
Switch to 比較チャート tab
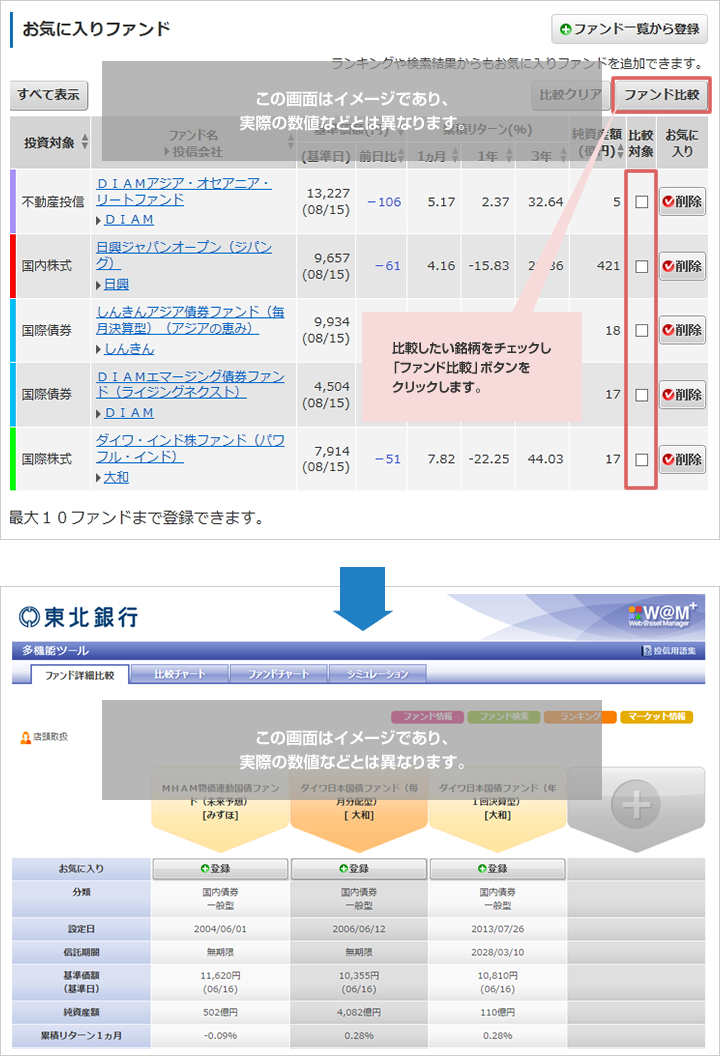(179, 674)
